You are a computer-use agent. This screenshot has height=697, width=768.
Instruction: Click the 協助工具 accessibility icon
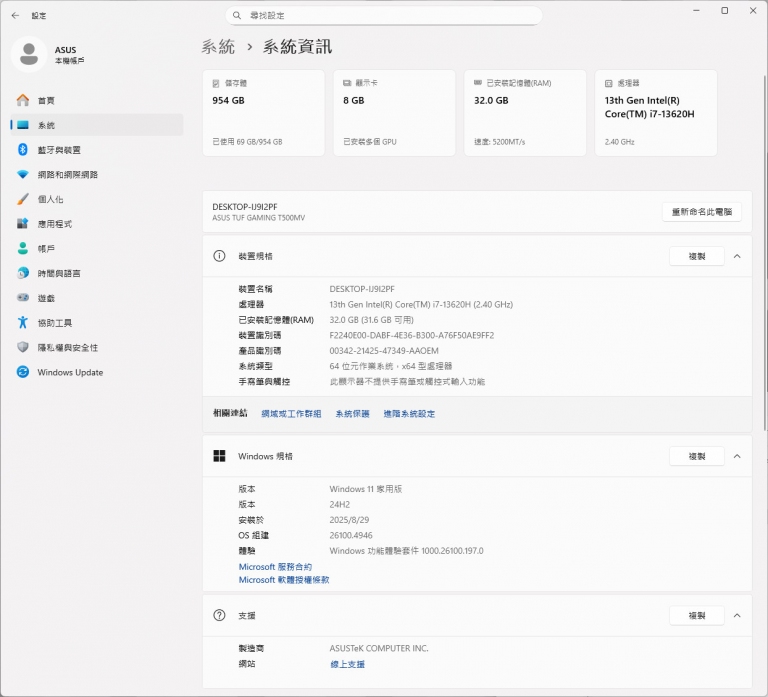23,322
